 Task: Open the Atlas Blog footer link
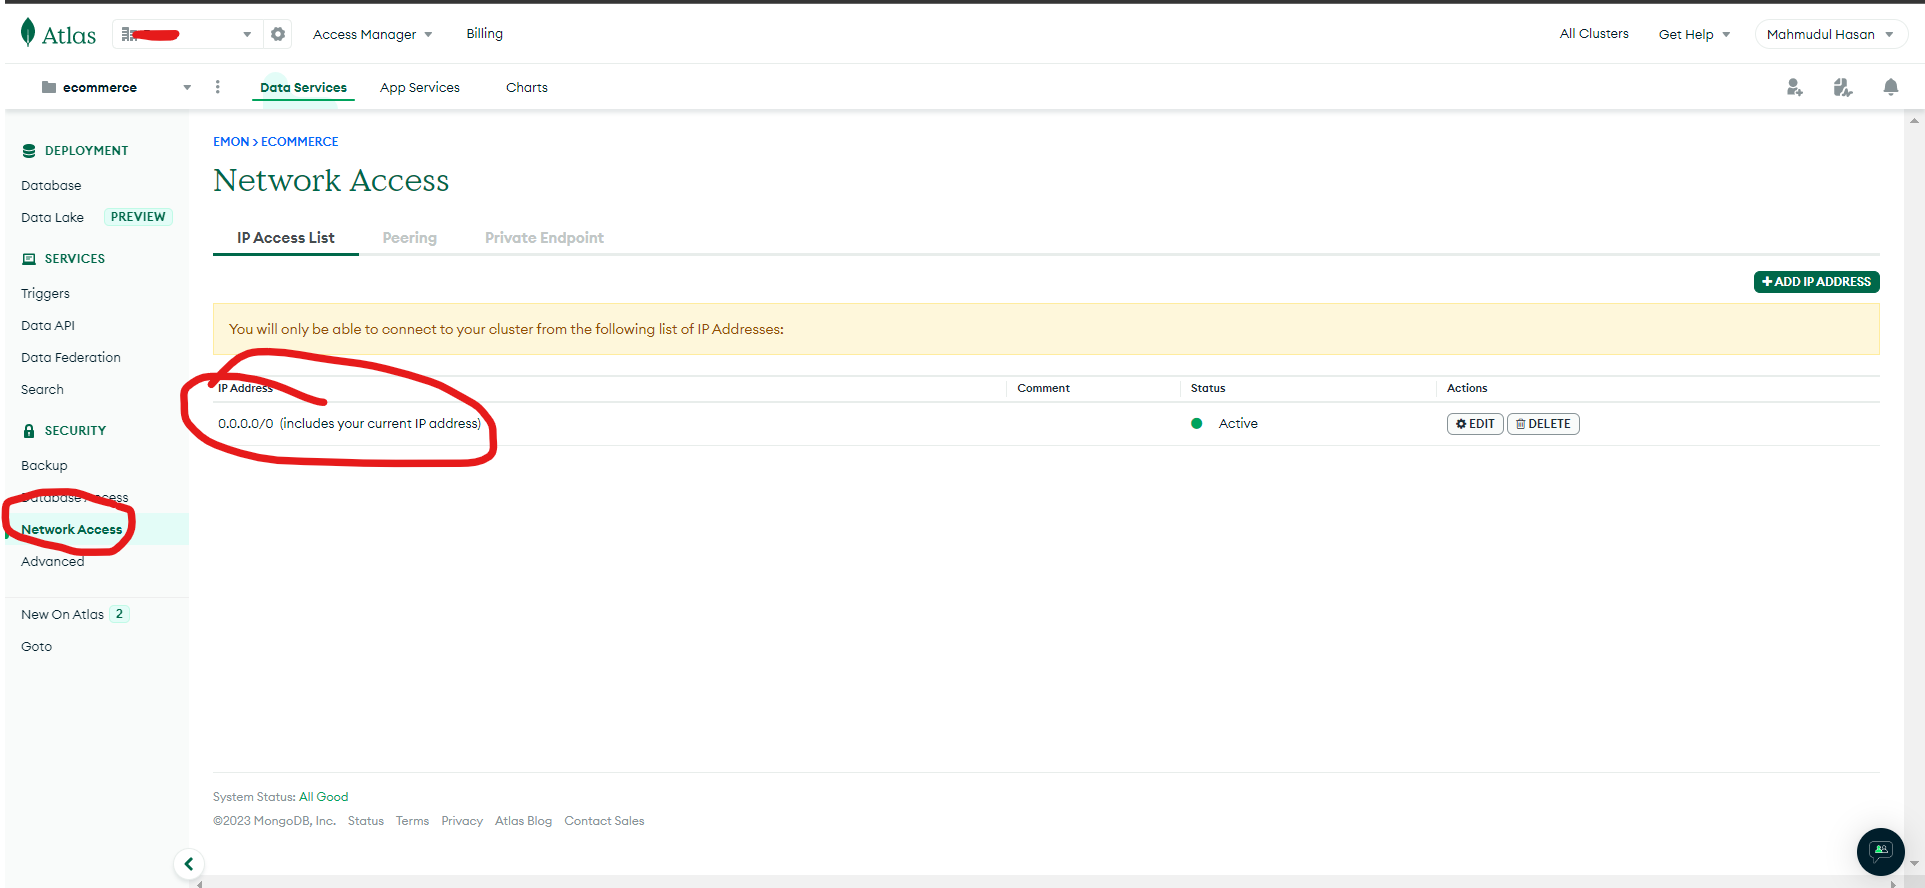click(x=523, y=821)
